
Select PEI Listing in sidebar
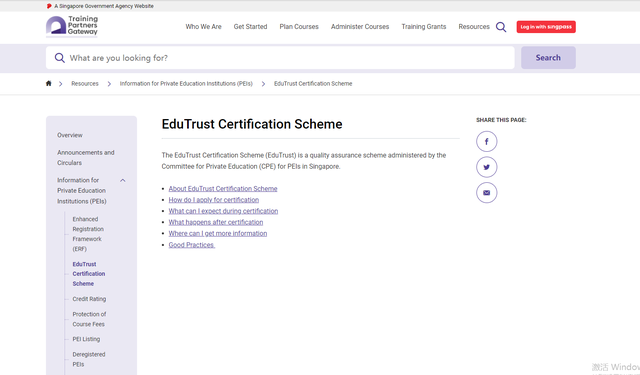click(86, 339)
